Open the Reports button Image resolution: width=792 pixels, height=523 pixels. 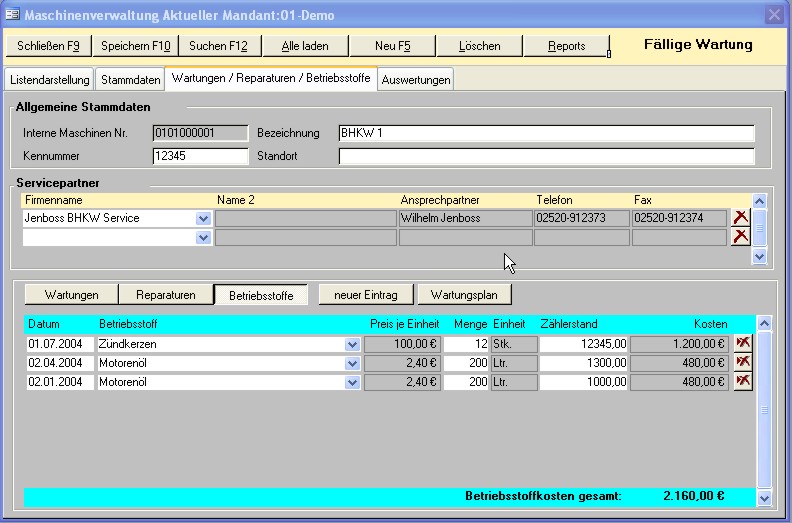pyautogui.click(x=566, y=46)
